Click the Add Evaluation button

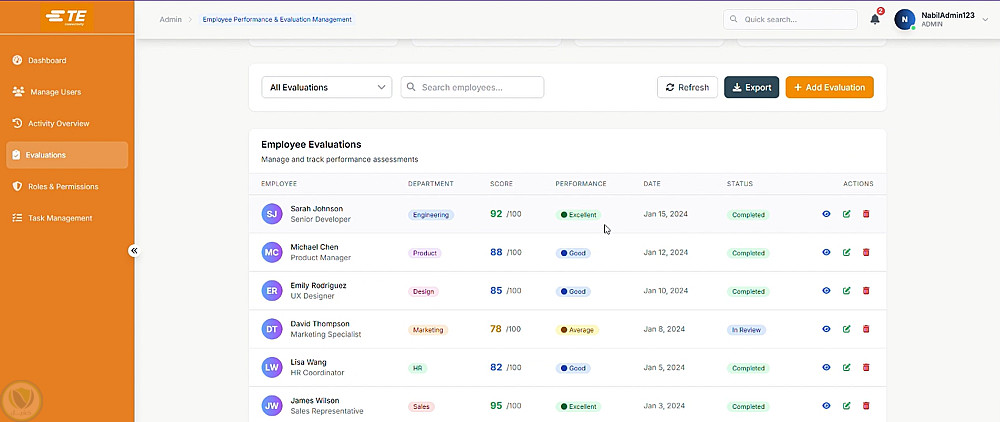pos(829,88)
